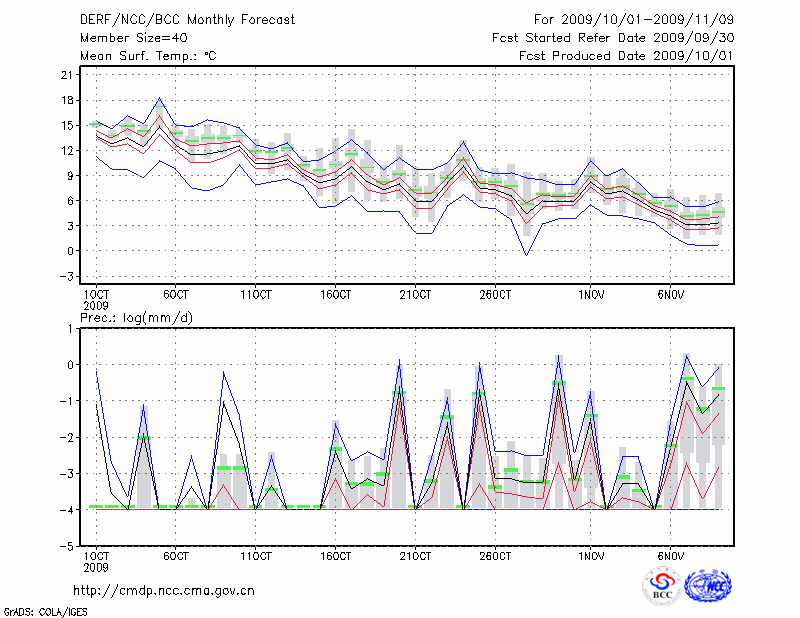This screenshot has width=800, height=618.
Task: Click 21OCT on the temperature chart axis
Action: 415,295
